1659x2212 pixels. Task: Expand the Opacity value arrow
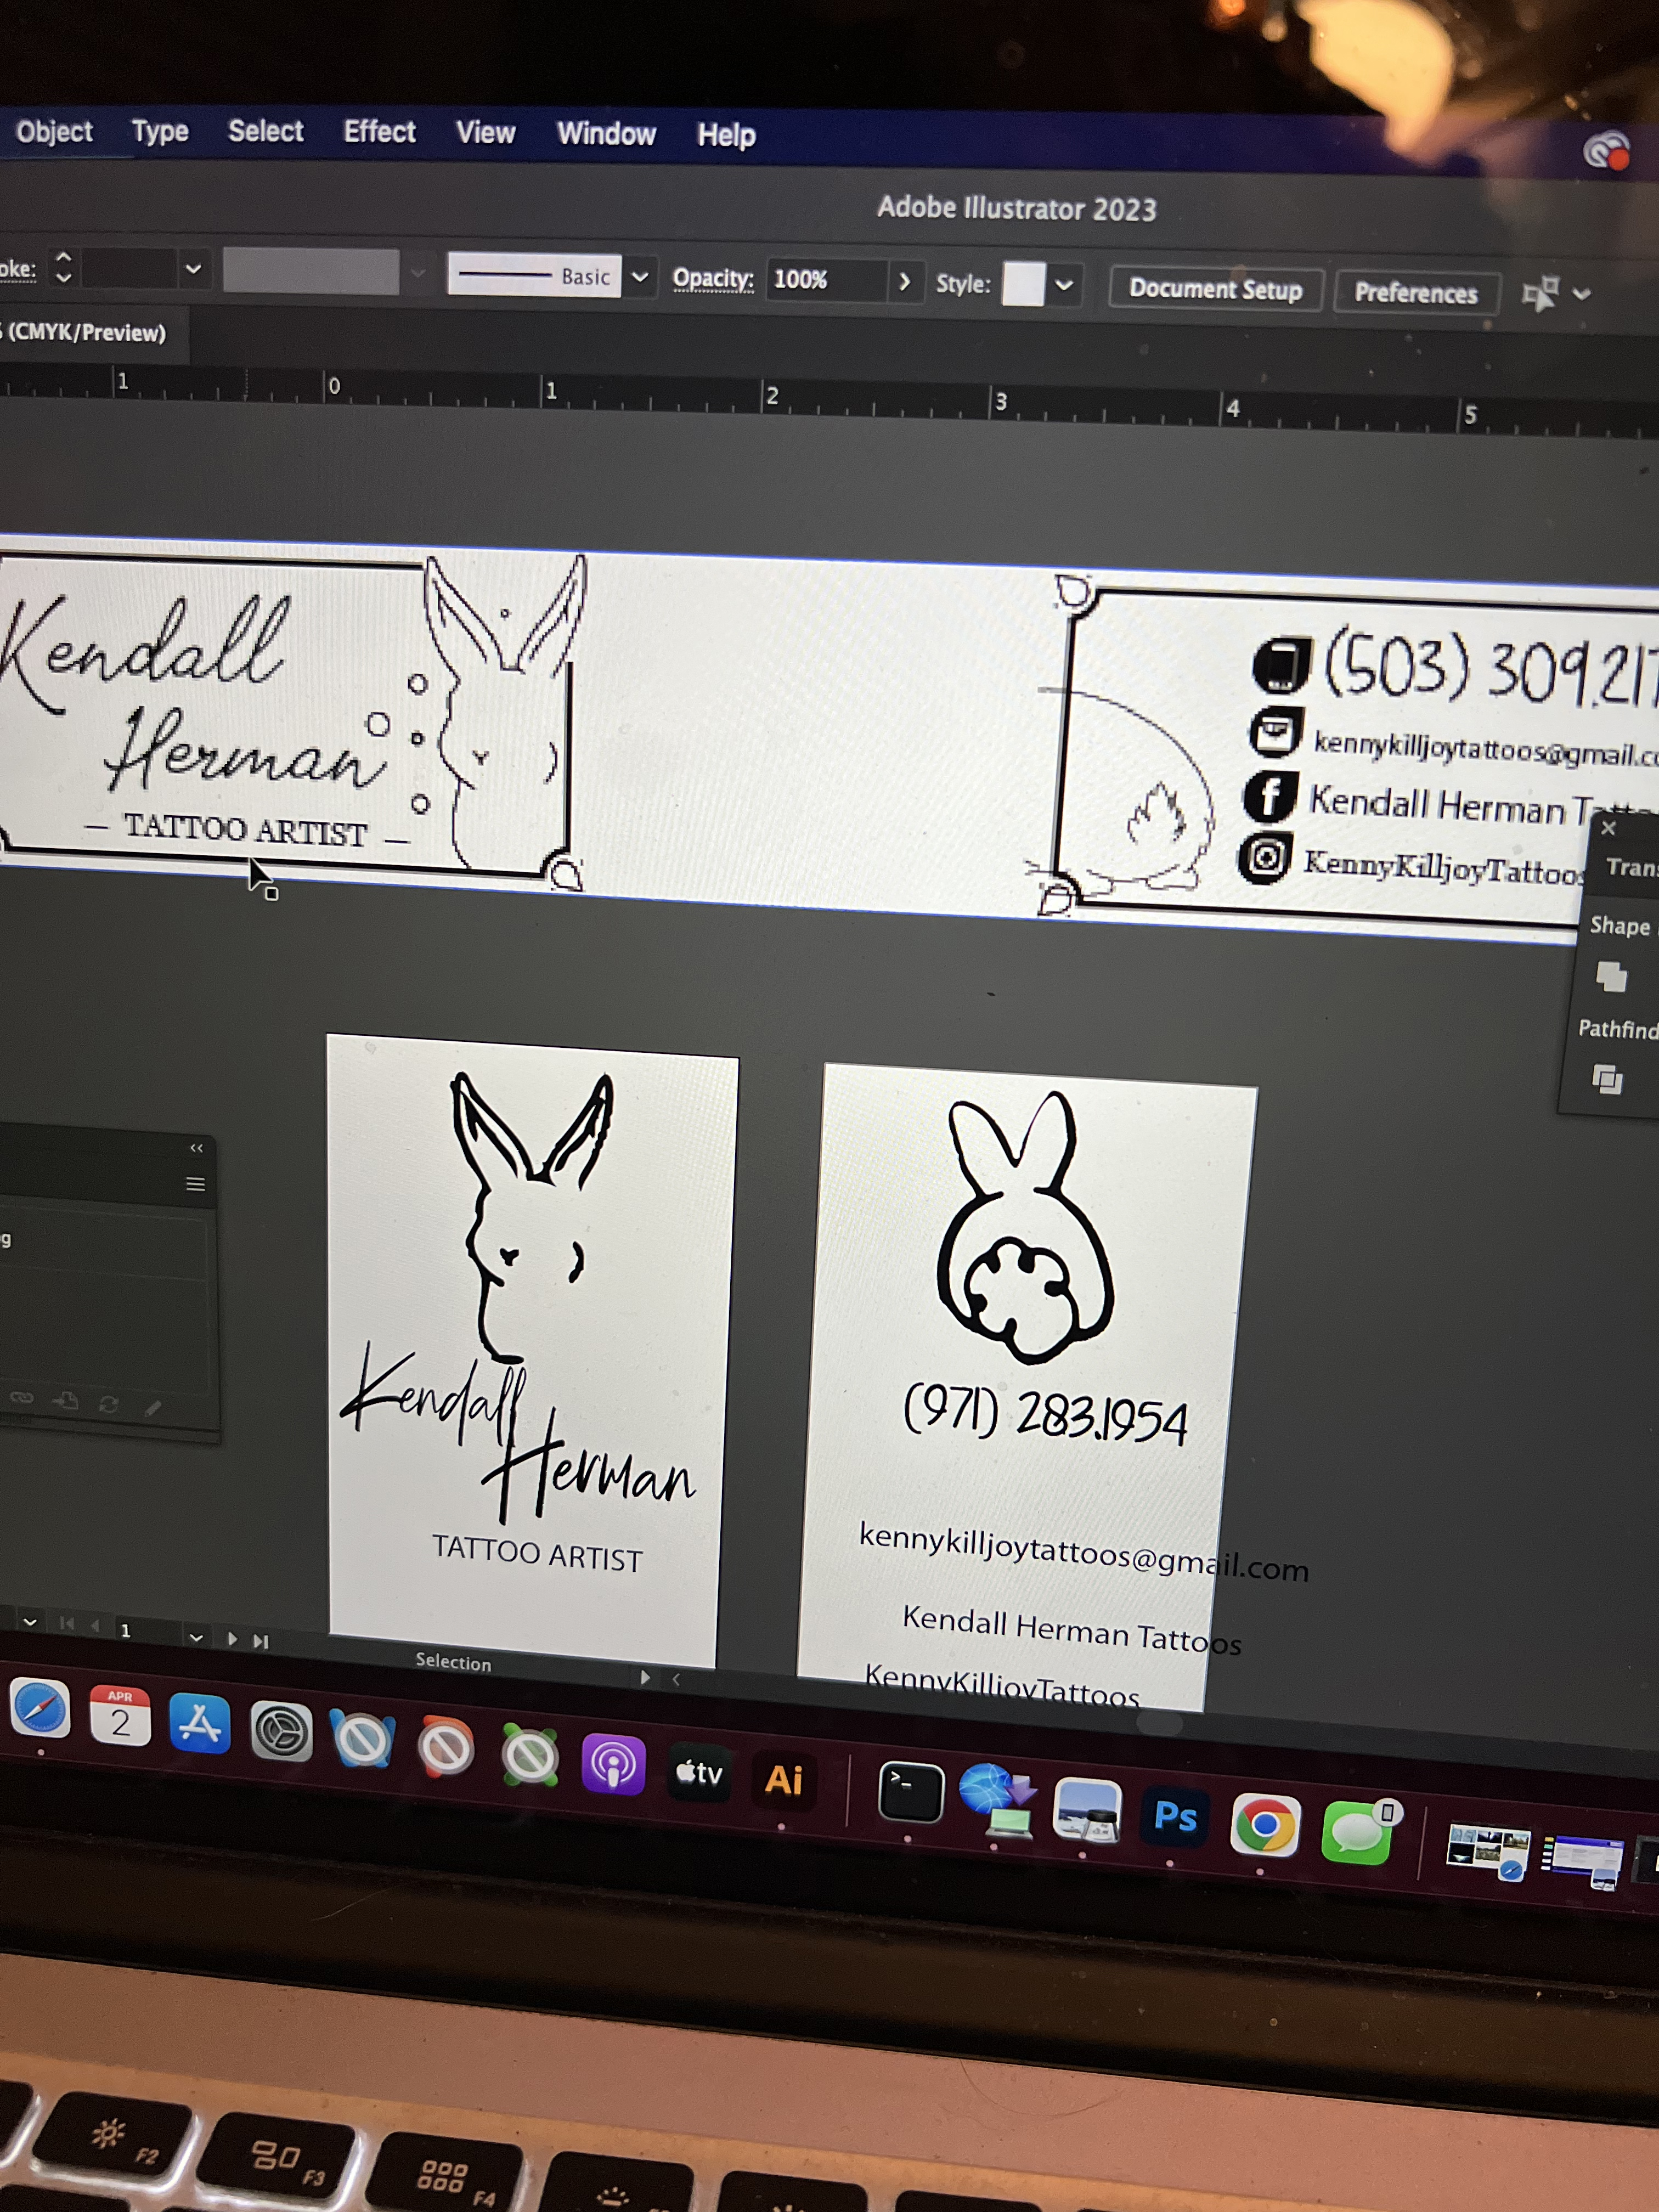[904, 282]
